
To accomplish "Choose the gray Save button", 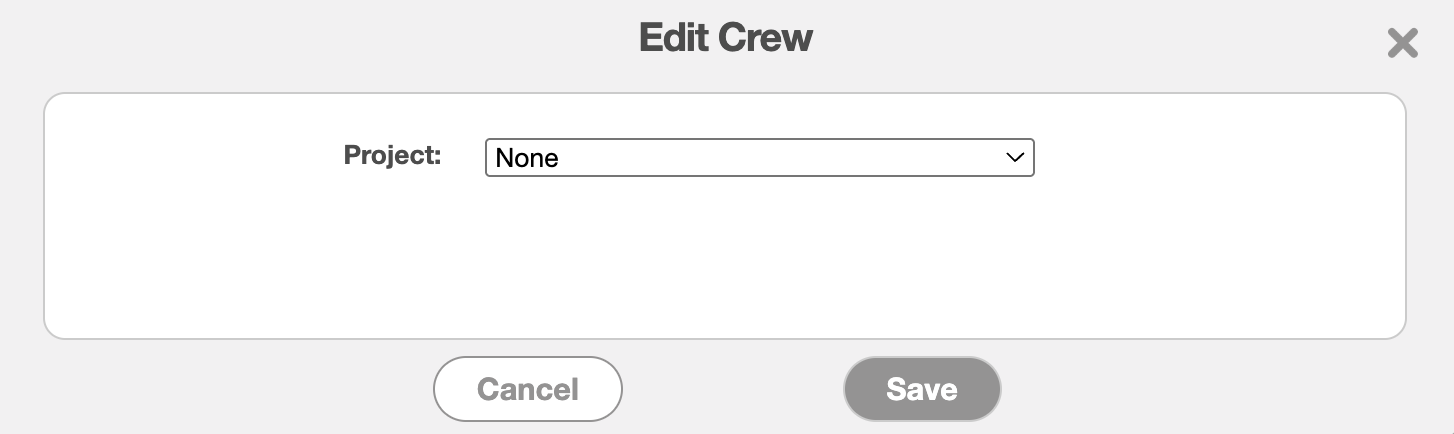I will click(922, 389).
